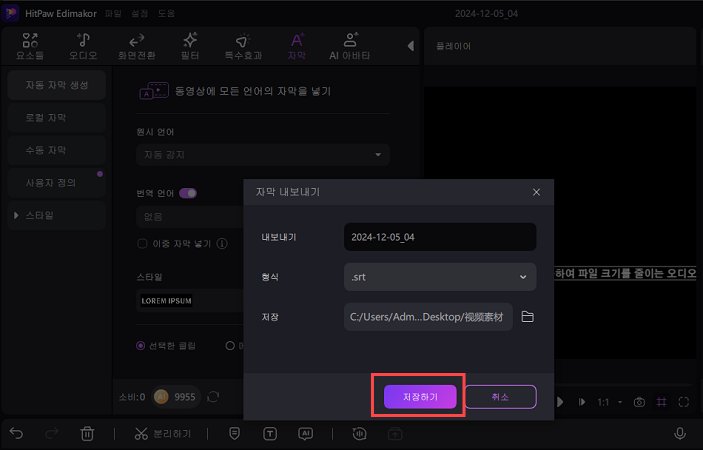Click the AI credits coin icon
Viewport: 703px width, 450px height.
coord(161,397)
